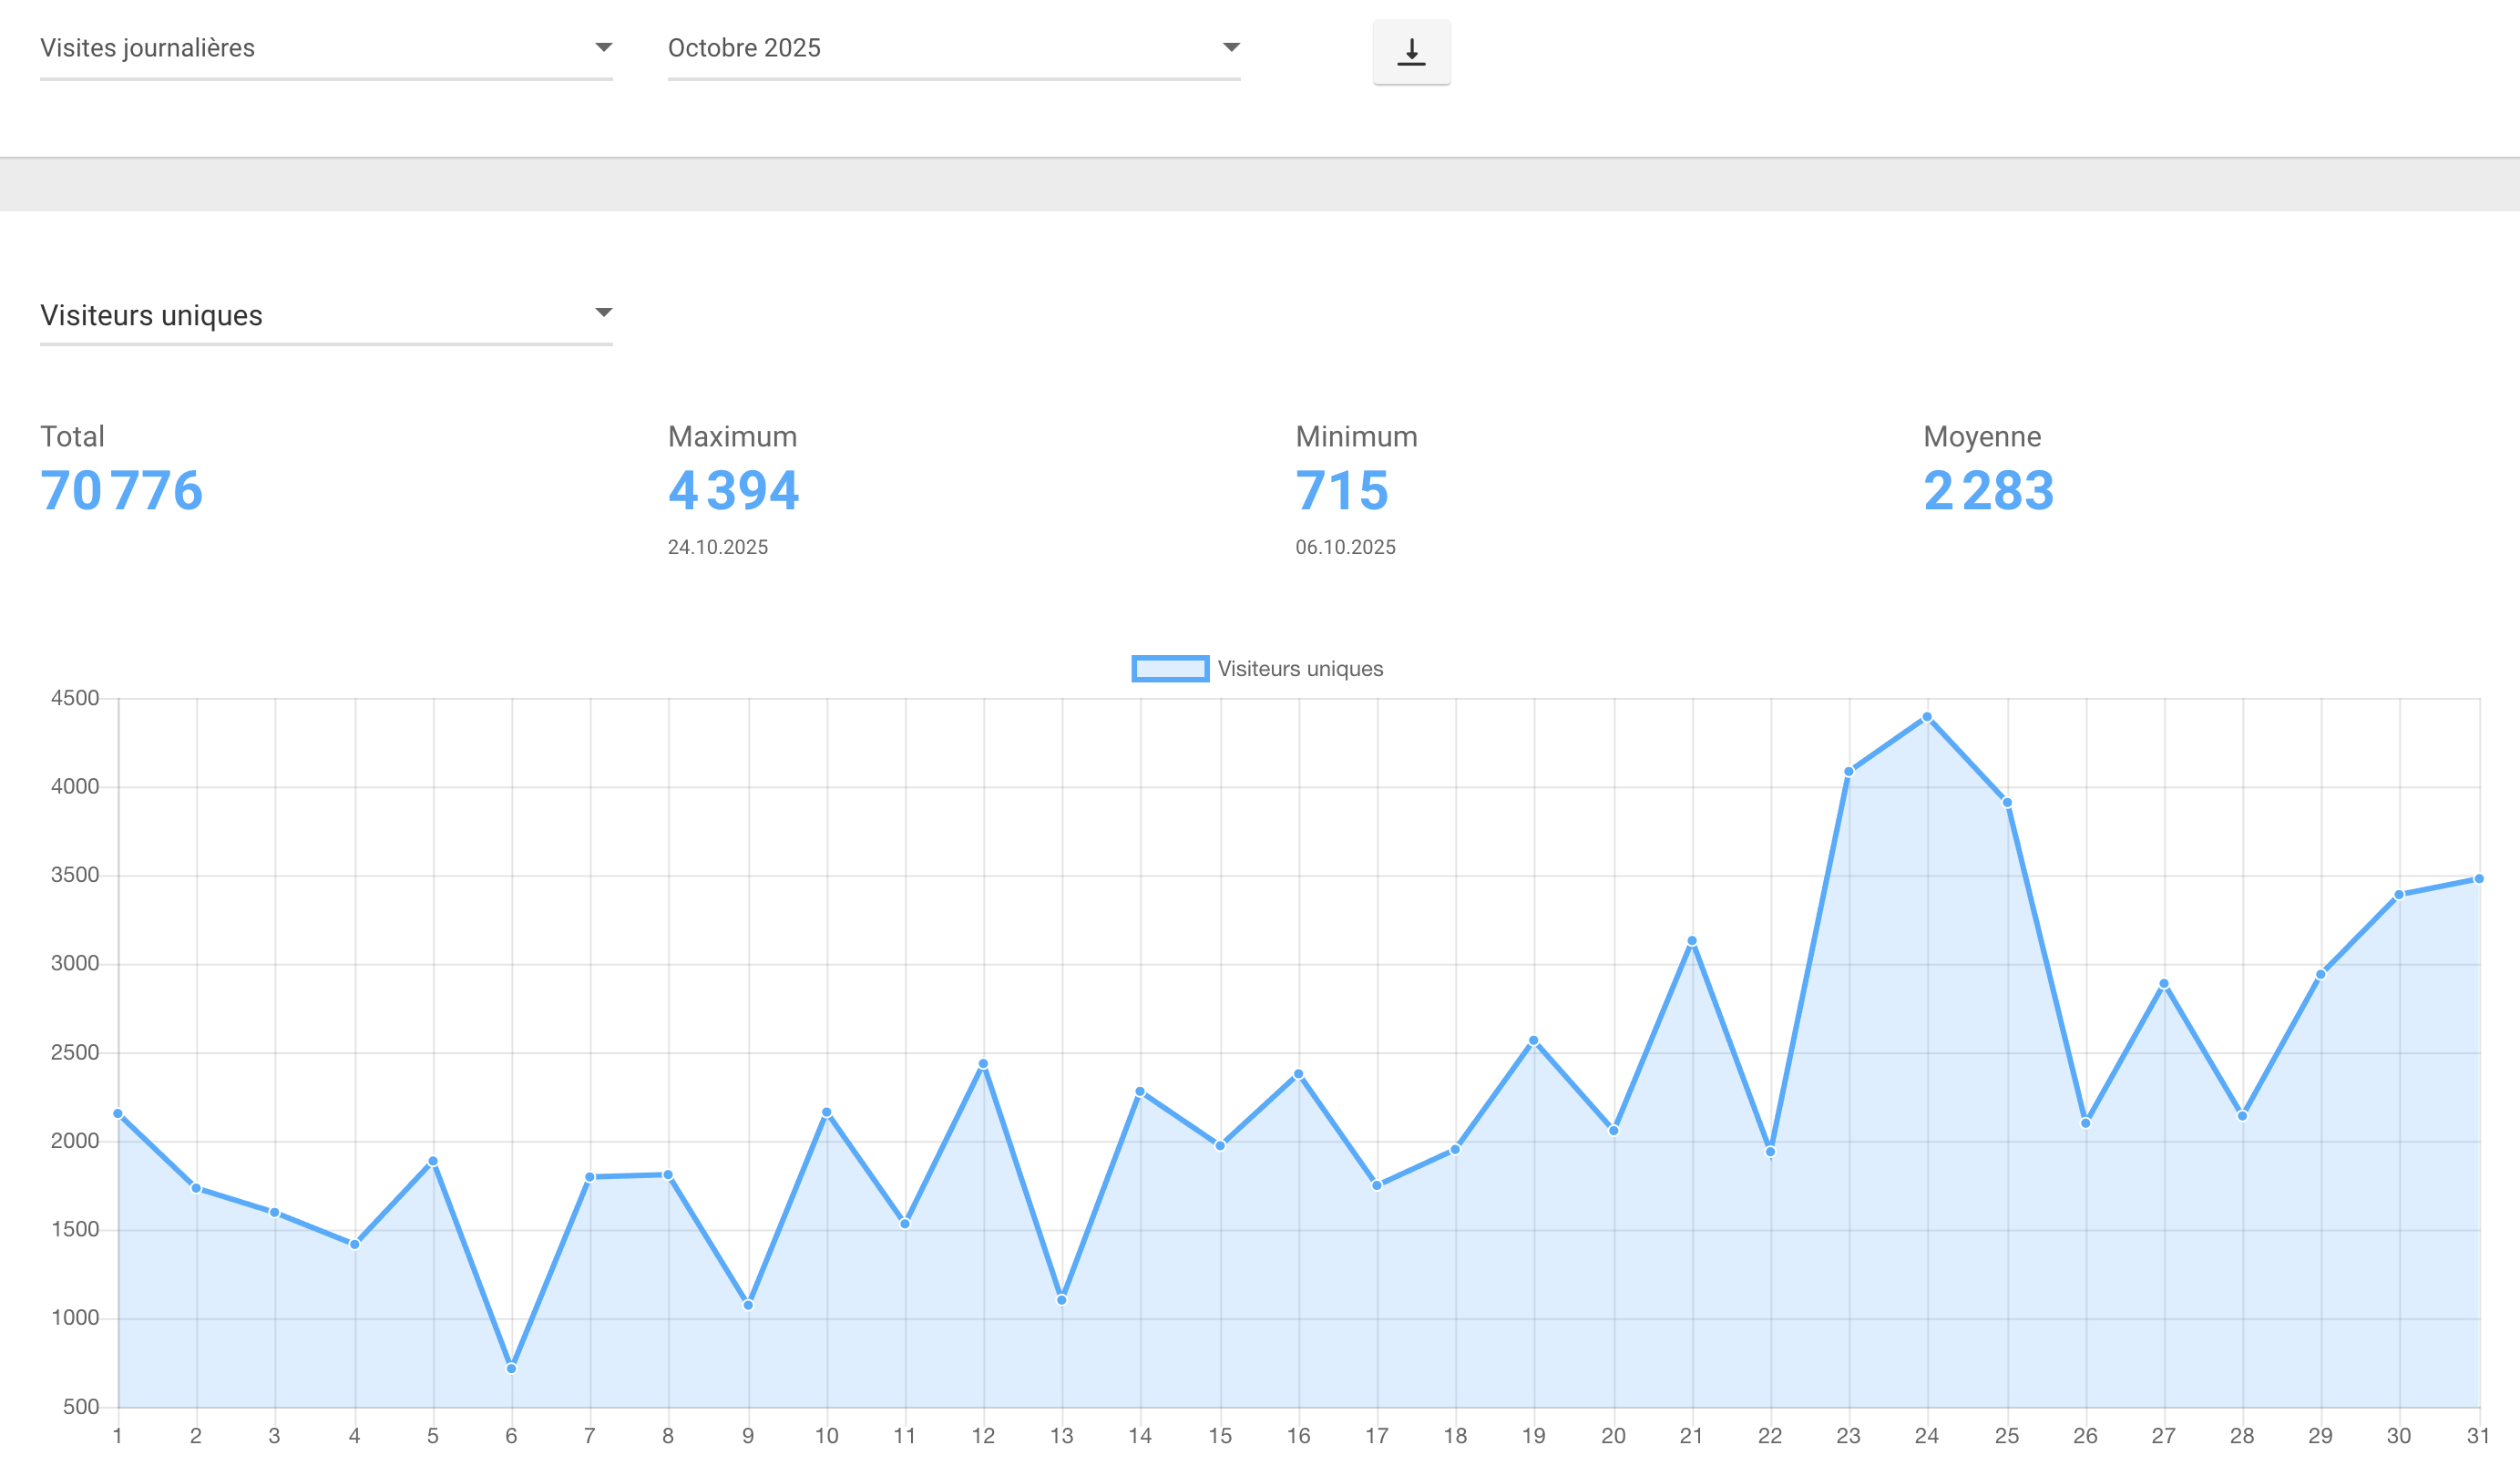The image size is (2520, 1476).
Task: Click the data point for day 12
Action: (x=983, y=1064)
